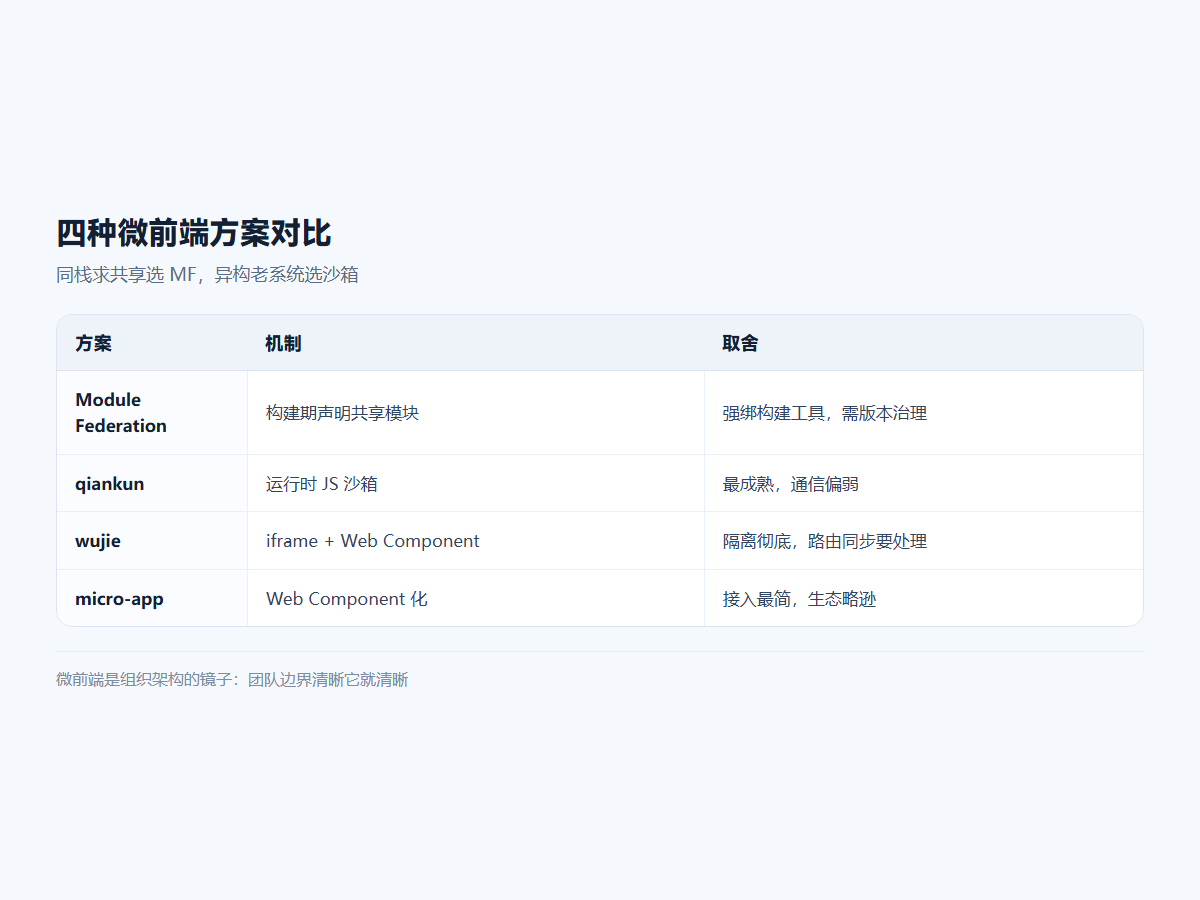Image resolution: width=1200 pixels, height=900 pixels.
Task: Select the Module Federation cell
Action: click(152, 413)
